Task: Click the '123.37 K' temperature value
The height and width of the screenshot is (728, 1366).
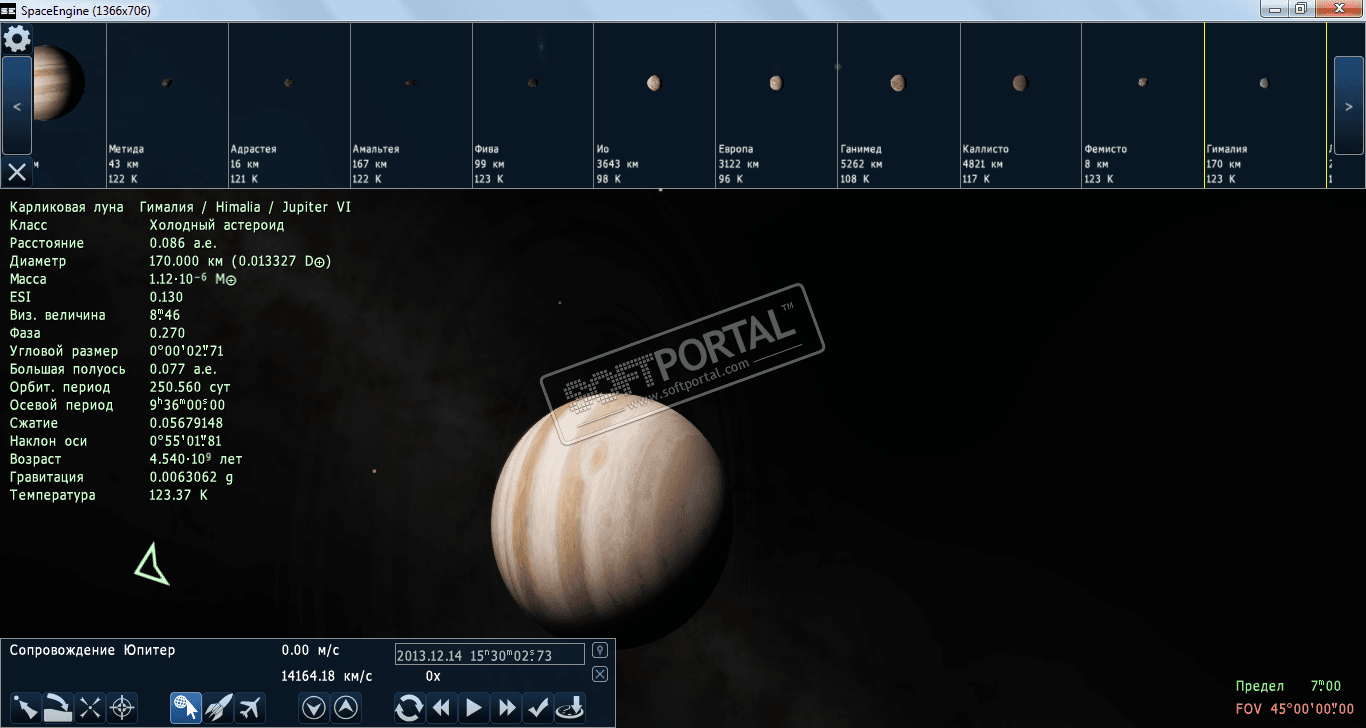Action: (x=178, y=495)
